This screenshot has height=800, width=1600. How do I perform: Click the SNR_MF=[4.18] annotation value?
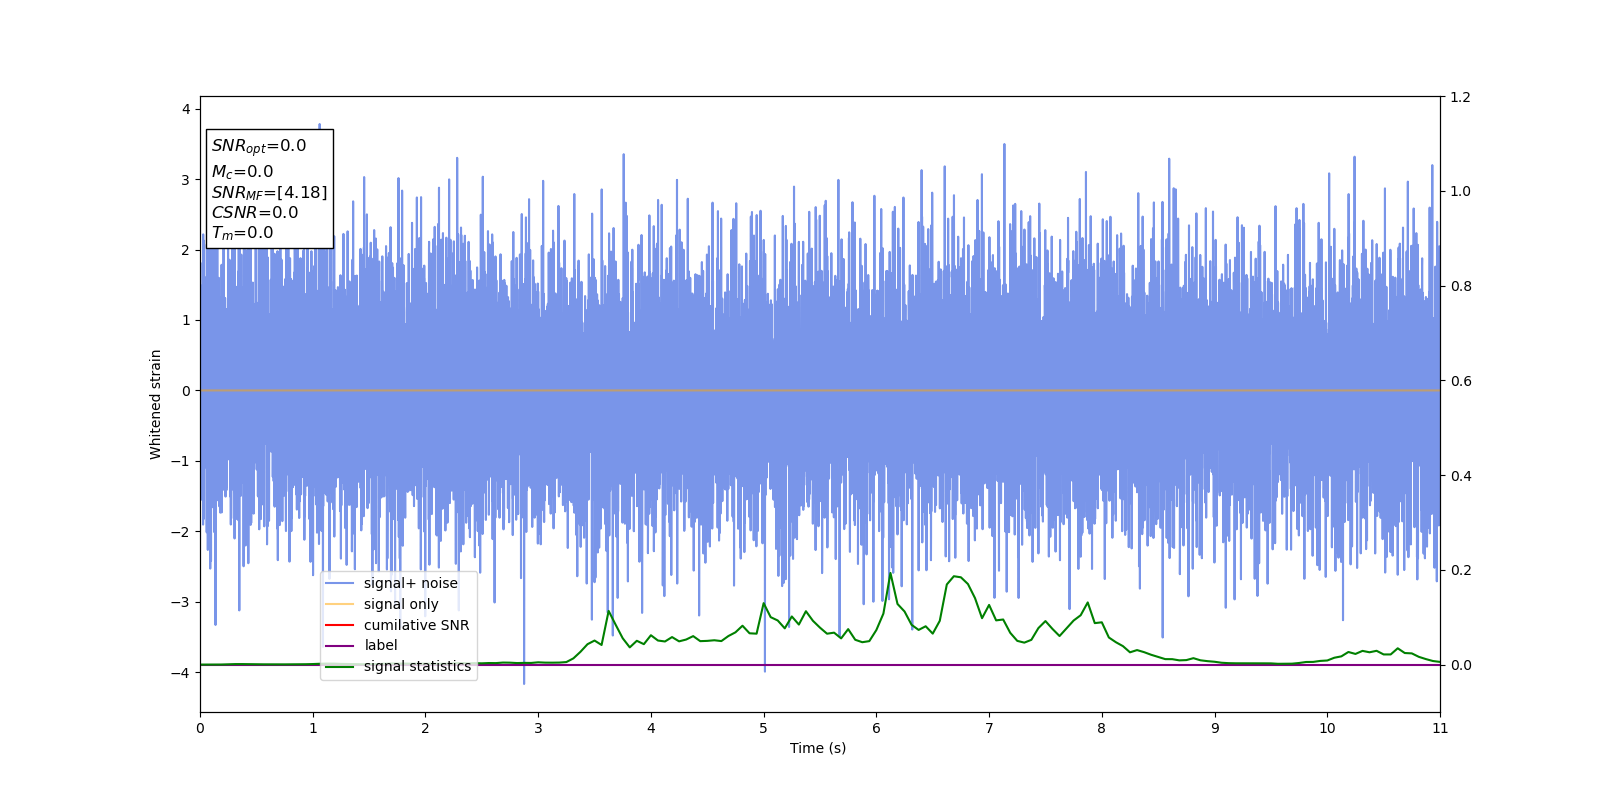(269, 192)
